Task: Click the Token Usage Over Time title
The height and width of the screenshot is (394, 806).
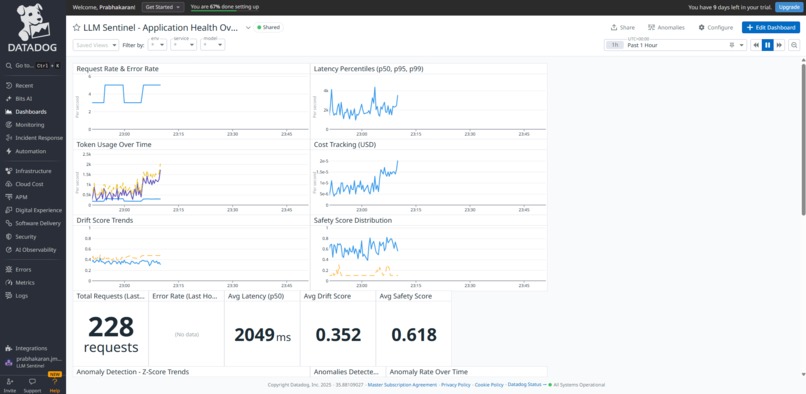Action: [x=114, y=145]
